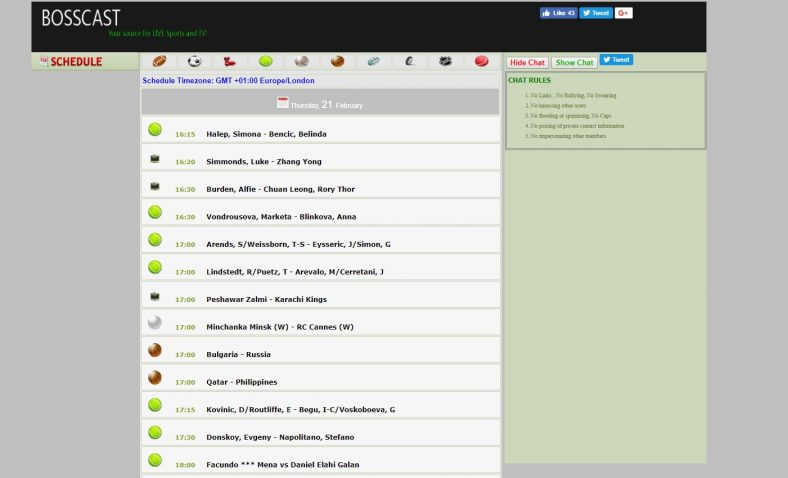Click the CHAT RULES heading
This screenshot has height=478, width=788.
[x=529, y=80]
